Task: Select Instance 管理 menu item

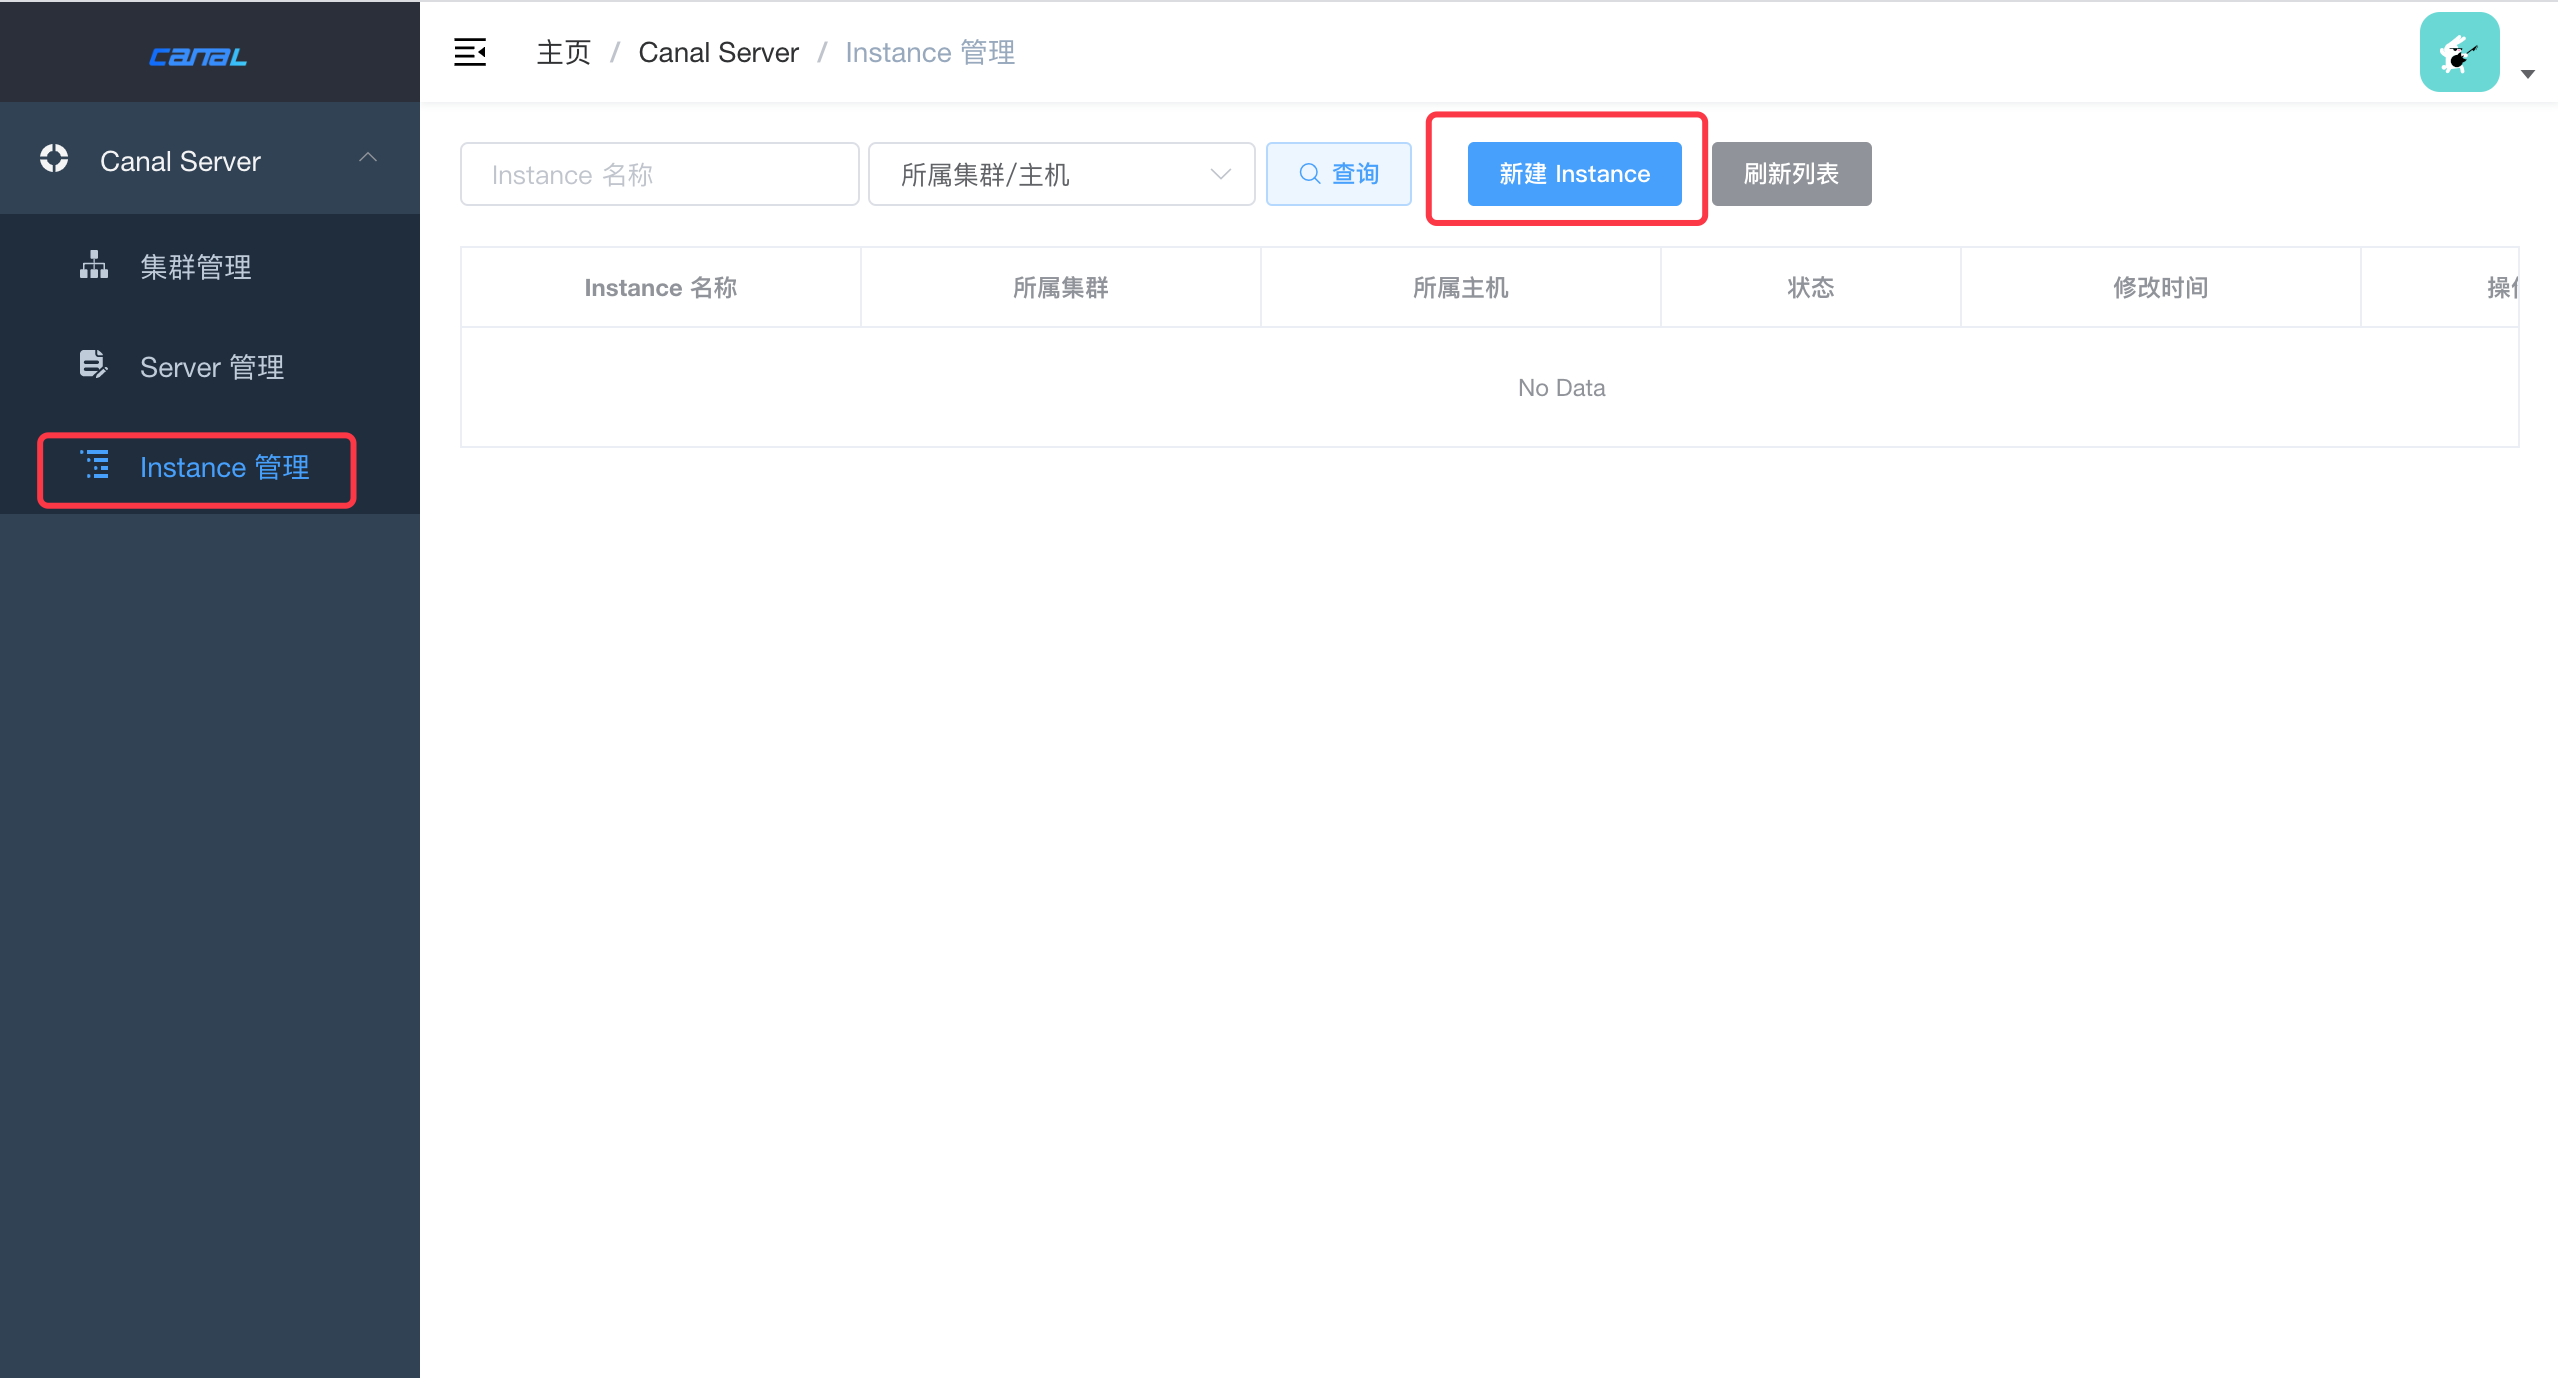Action: [224, 467]
